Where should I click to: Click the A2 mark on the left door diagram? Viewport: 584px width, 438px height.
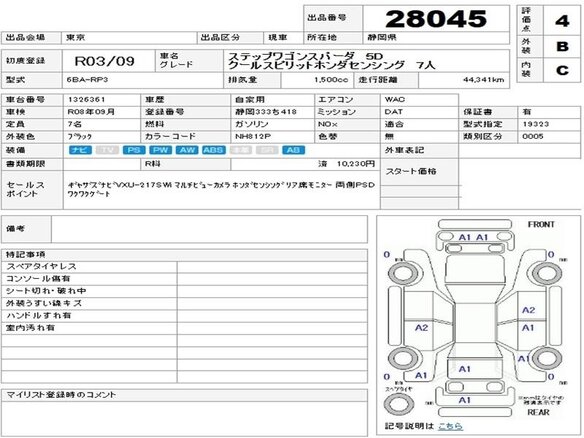[x=421, y=328]
